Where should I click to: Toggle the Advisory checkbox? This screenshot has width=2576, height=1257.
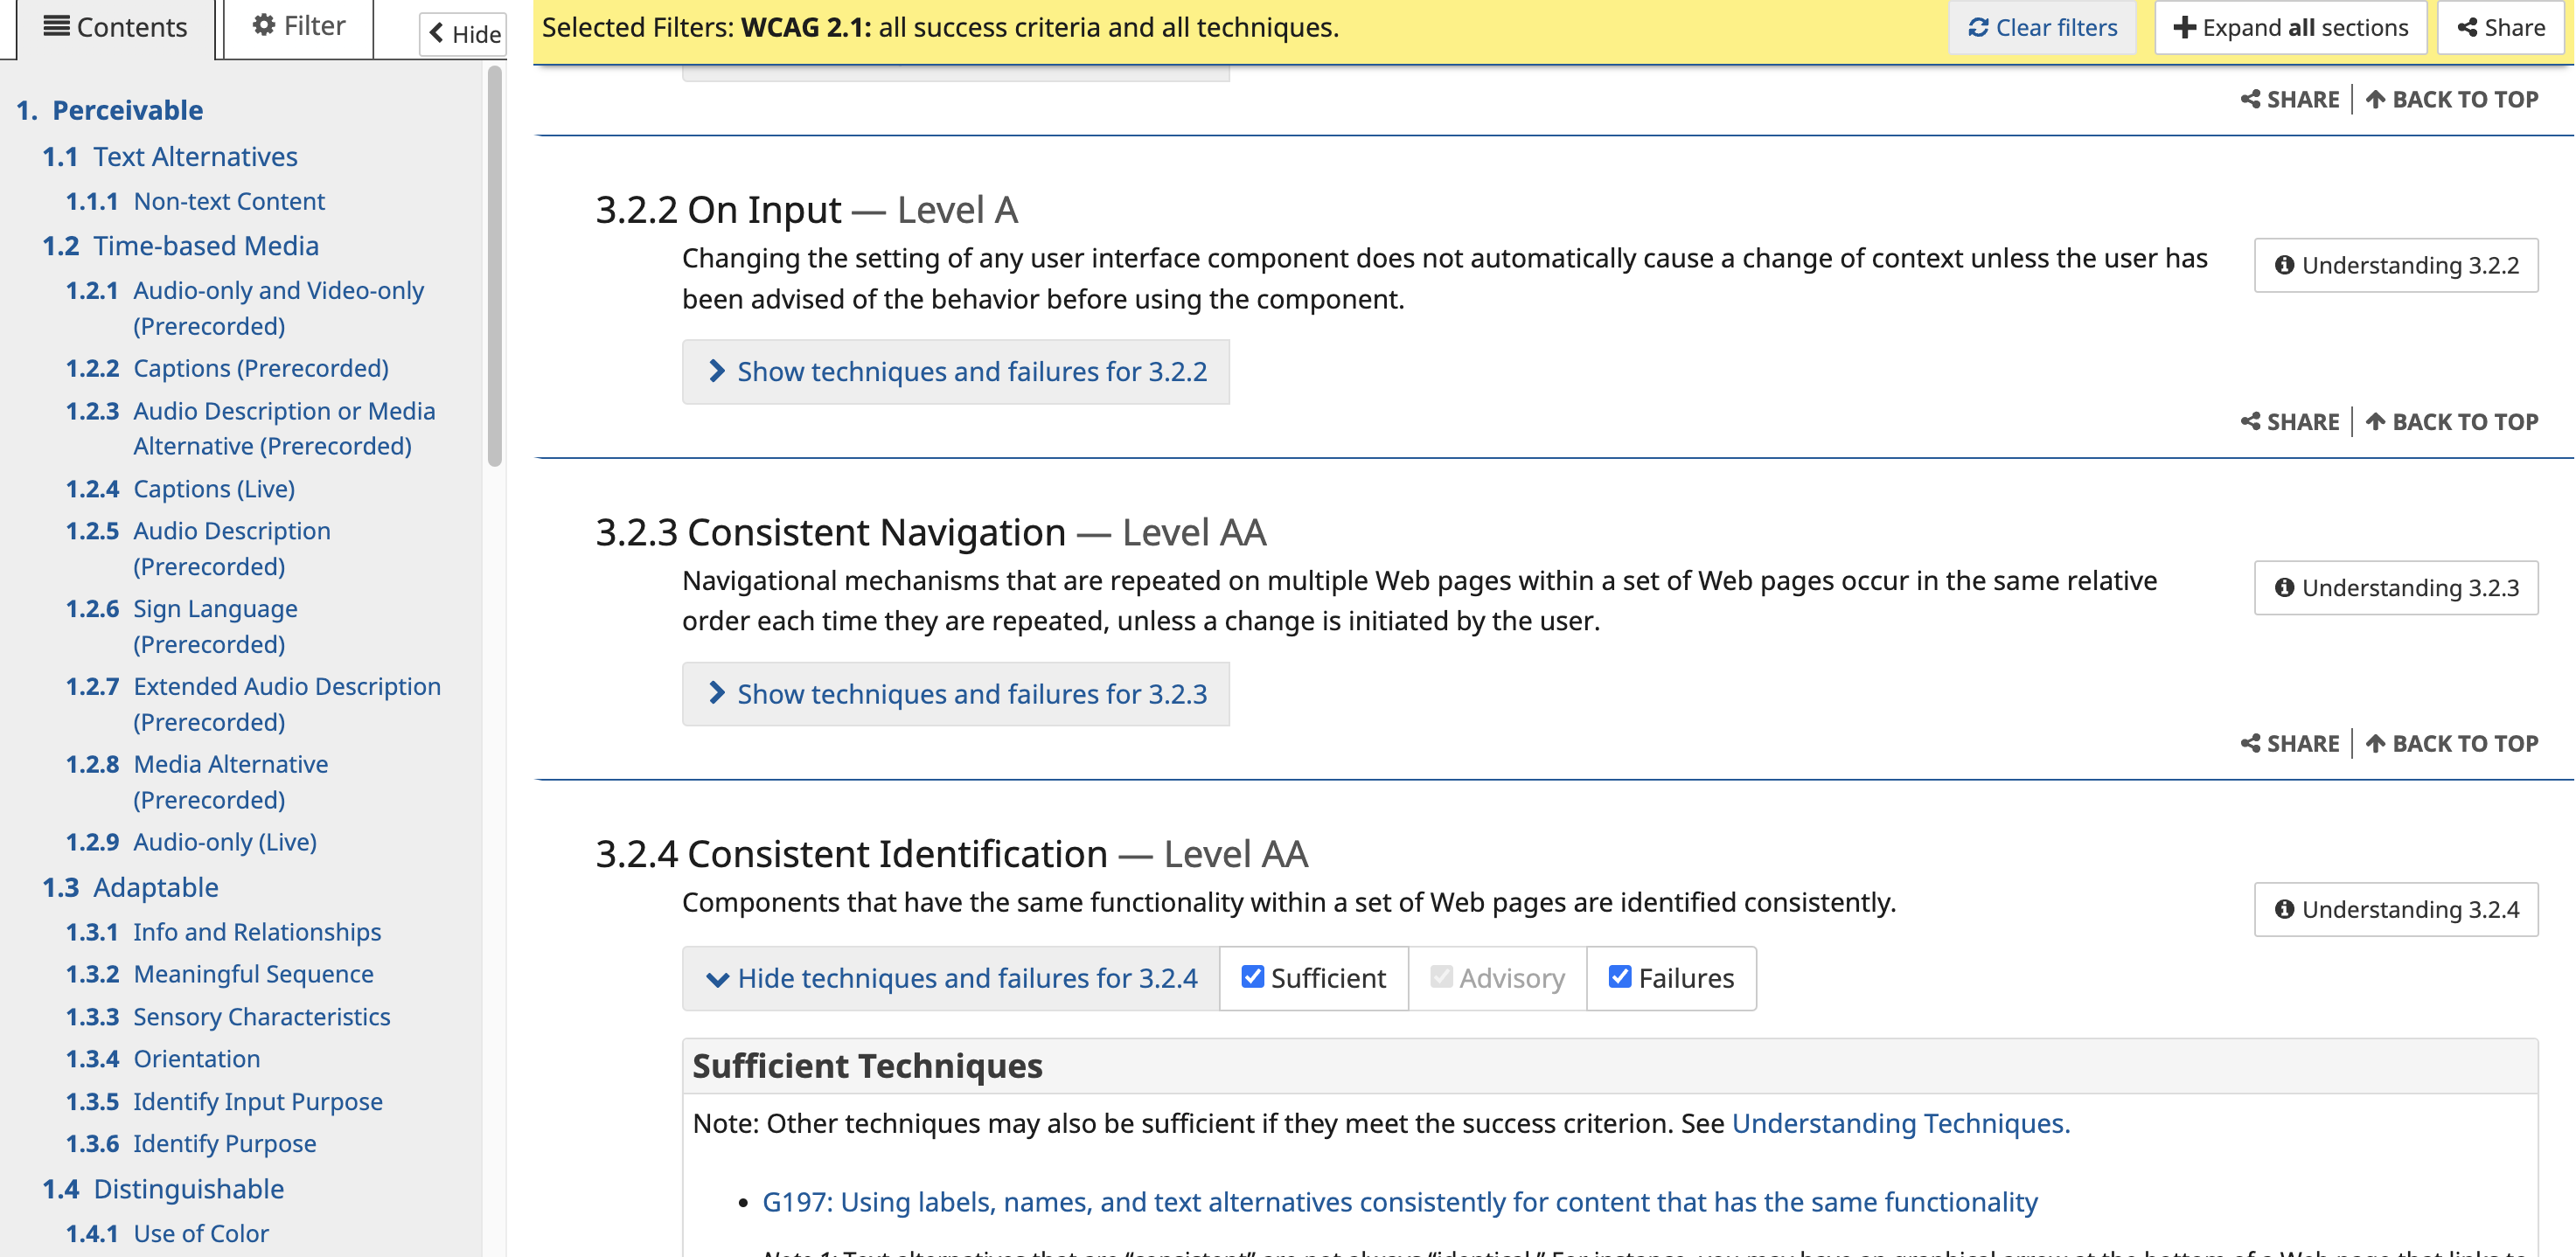(1440, 977)
